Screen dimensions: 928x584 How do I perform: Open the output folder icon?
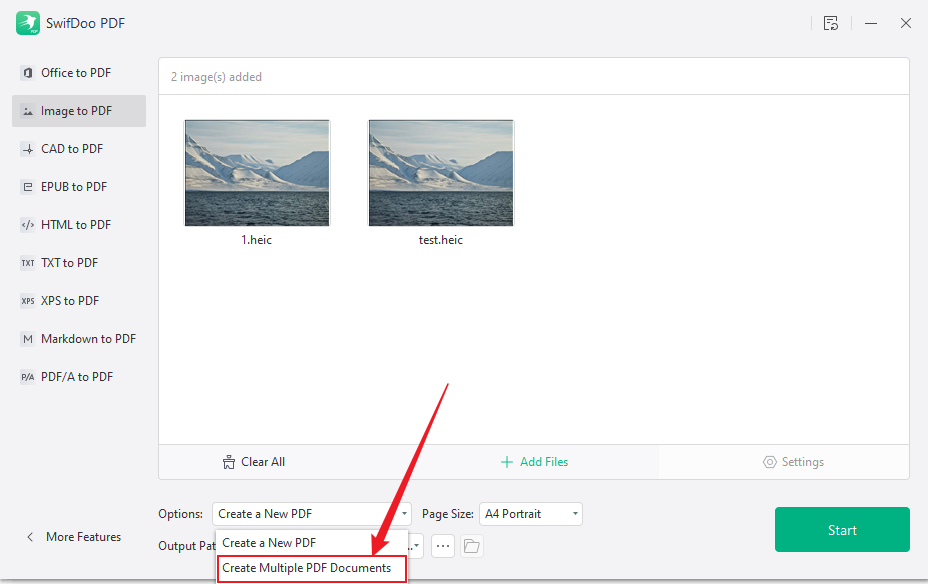pos(470,546)
